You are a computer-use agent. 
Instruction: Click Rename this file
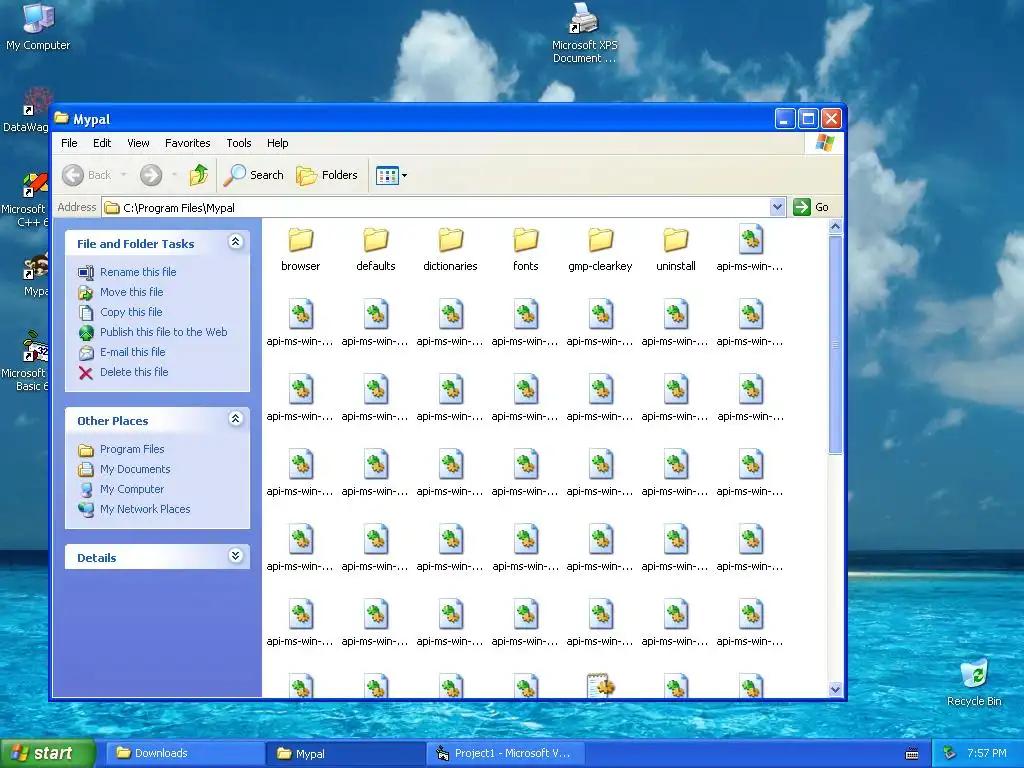point(138,272)
